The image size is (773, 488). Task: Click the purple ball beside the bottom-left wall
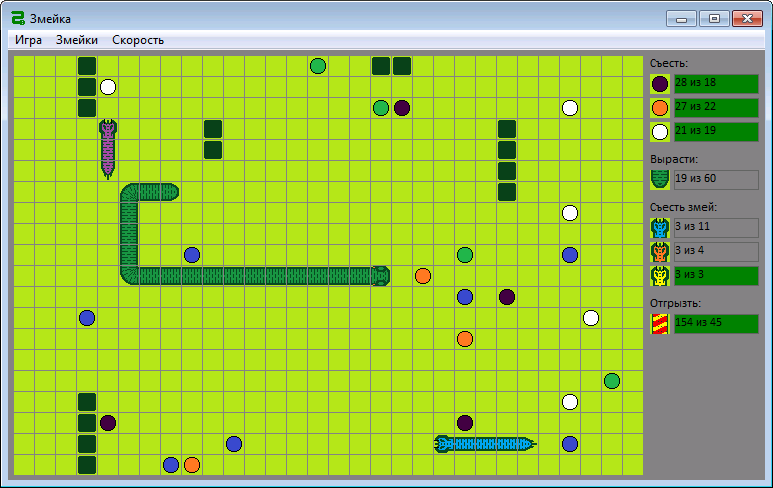coord(108,423)
